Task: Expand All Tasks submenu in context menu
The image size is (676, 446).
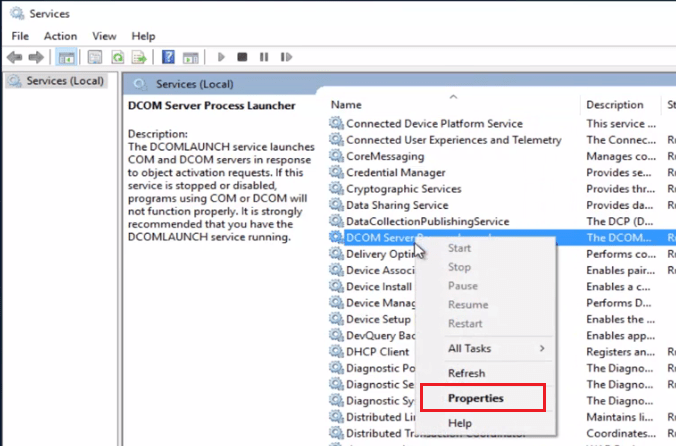Action: click(485, 348)
